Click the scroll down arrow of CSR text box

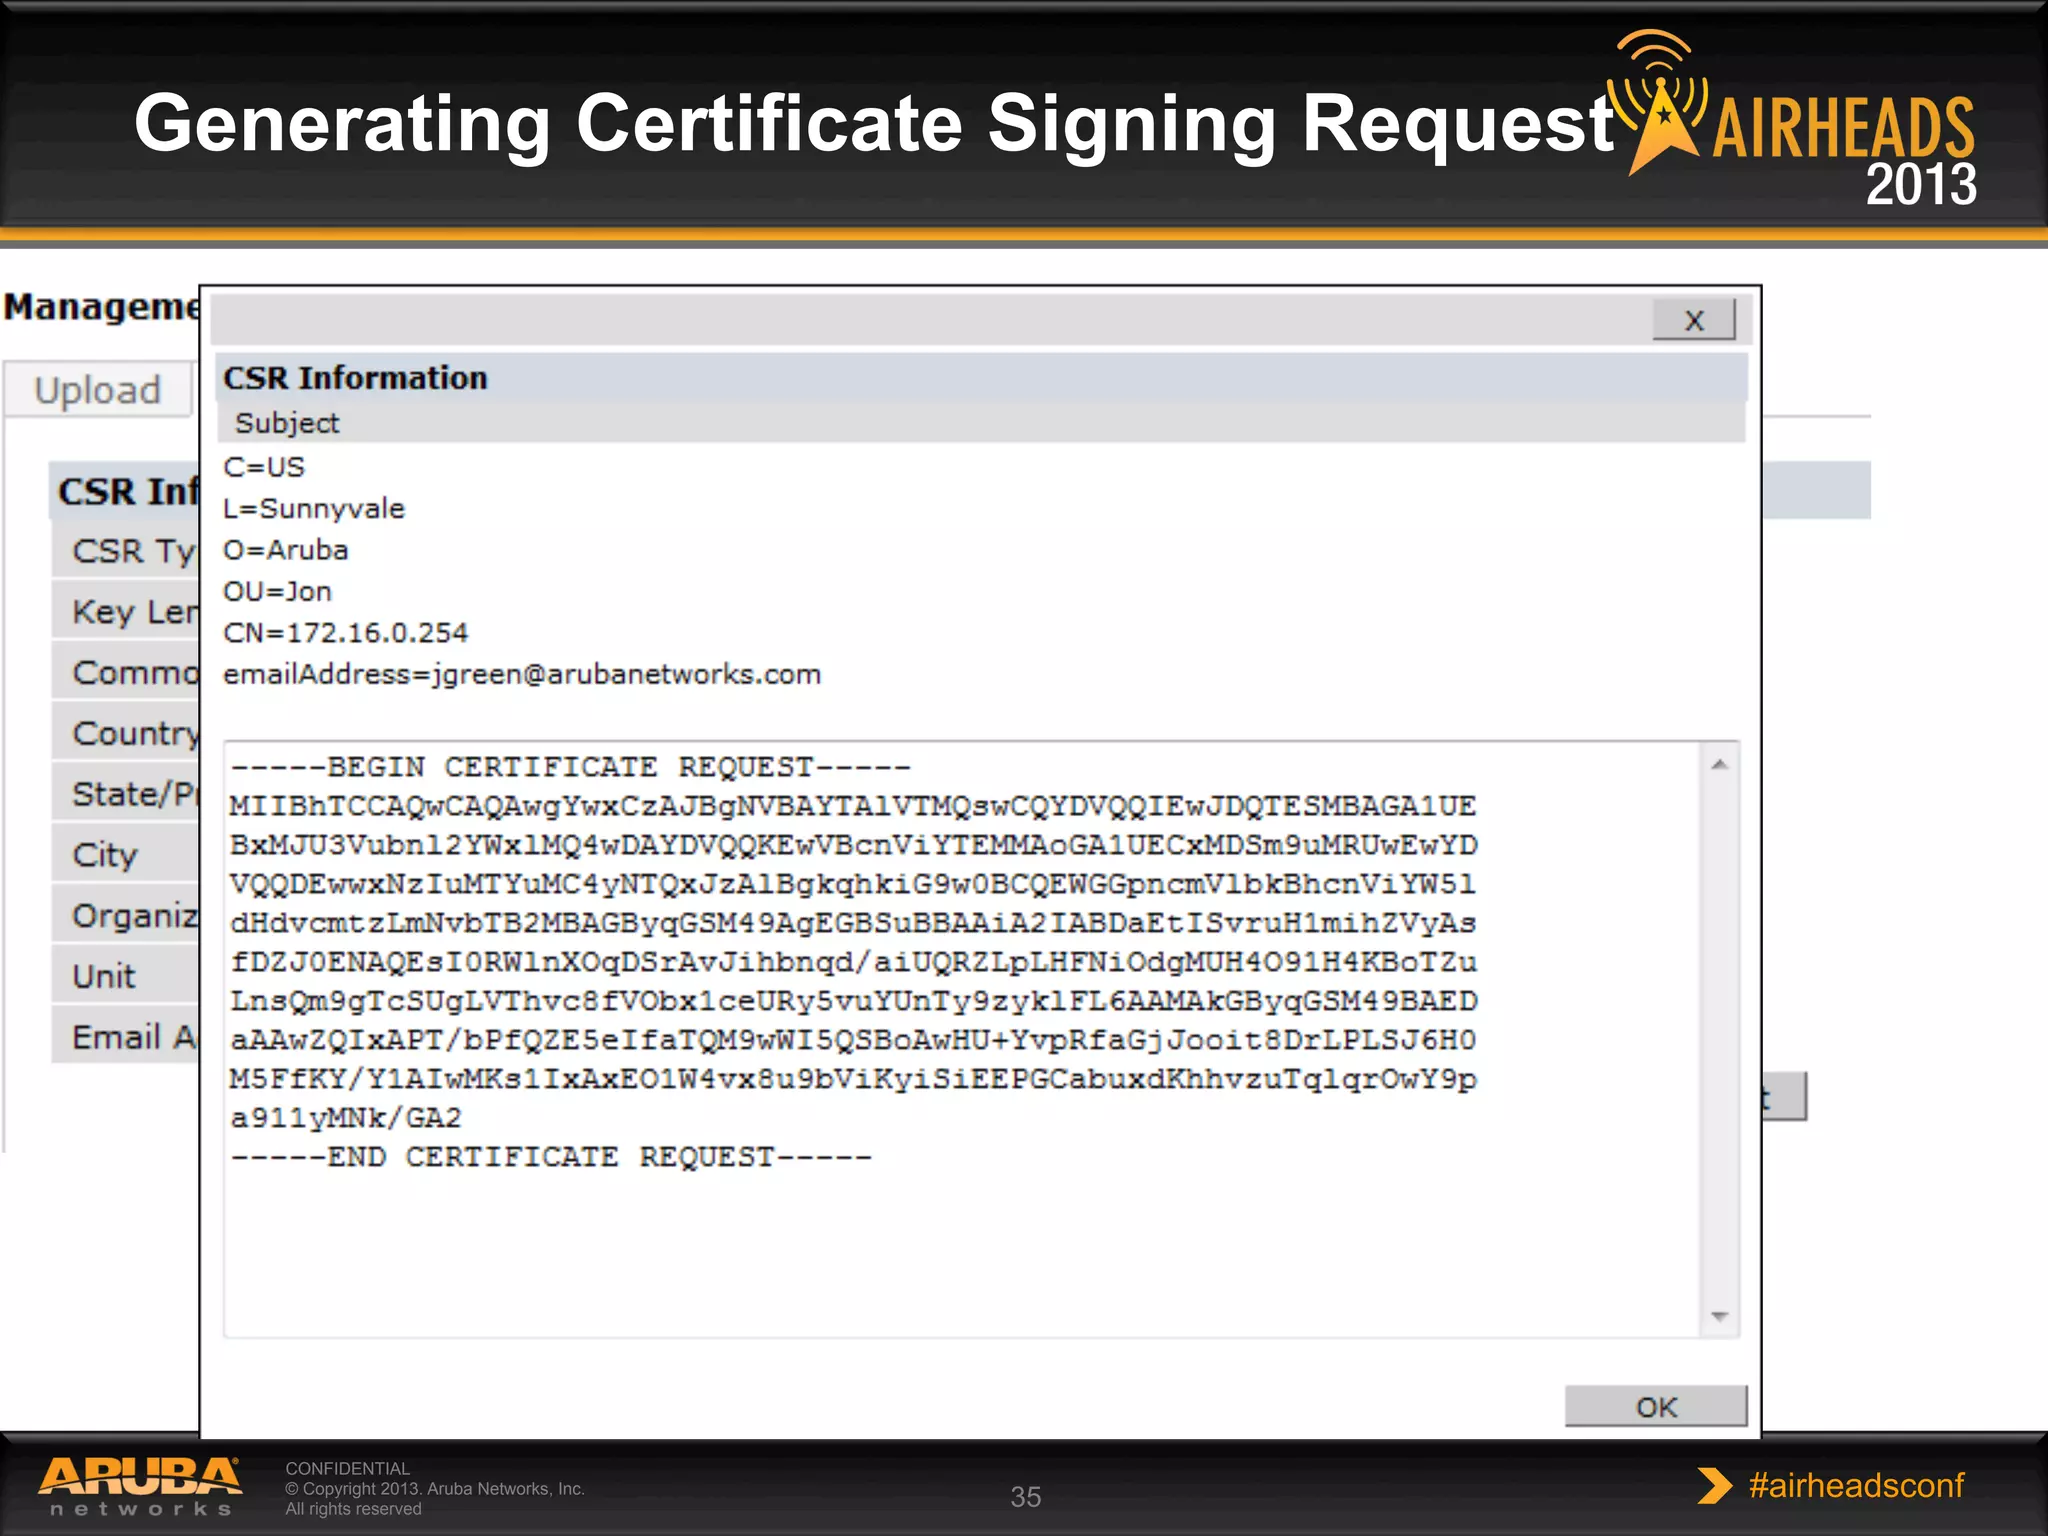[x=1720, y=1316]
